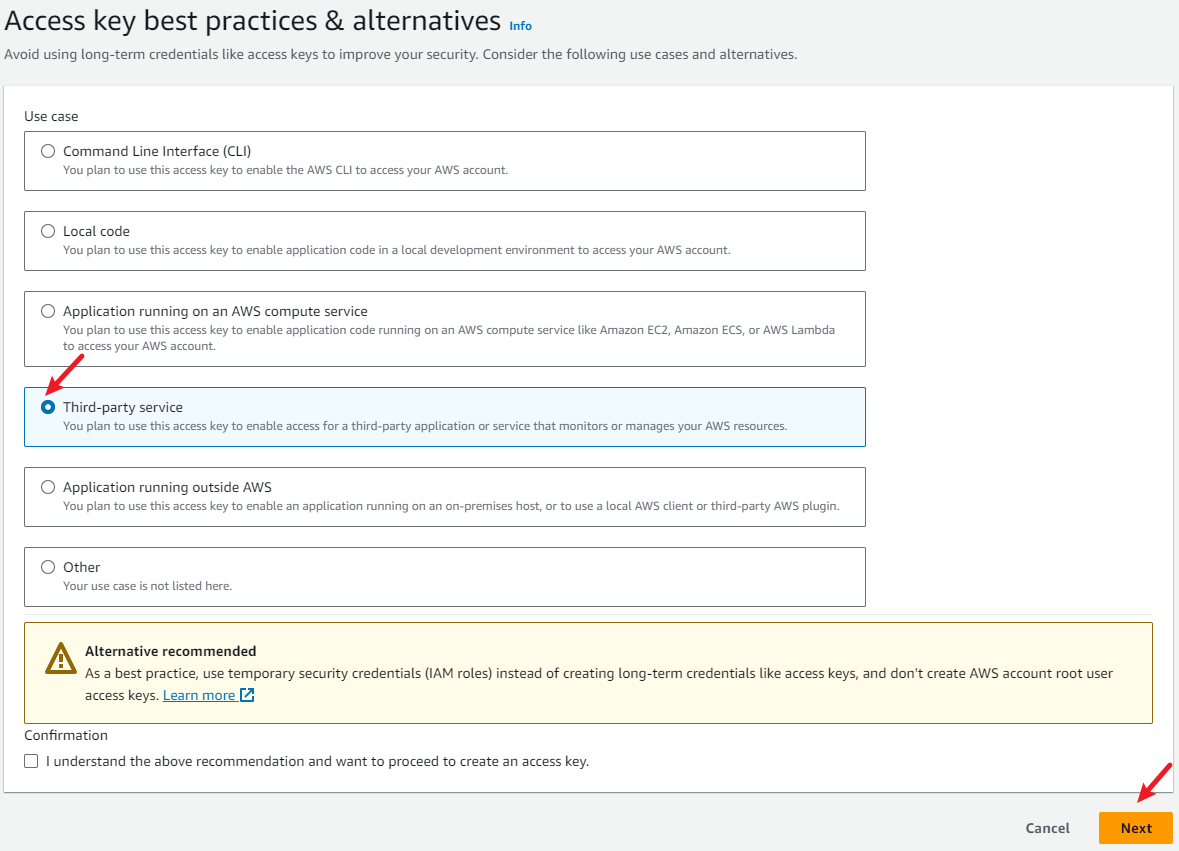Click the Alternative recommended heading
Viewport: 1179px width, 851px height.
(x=171, y=651)
